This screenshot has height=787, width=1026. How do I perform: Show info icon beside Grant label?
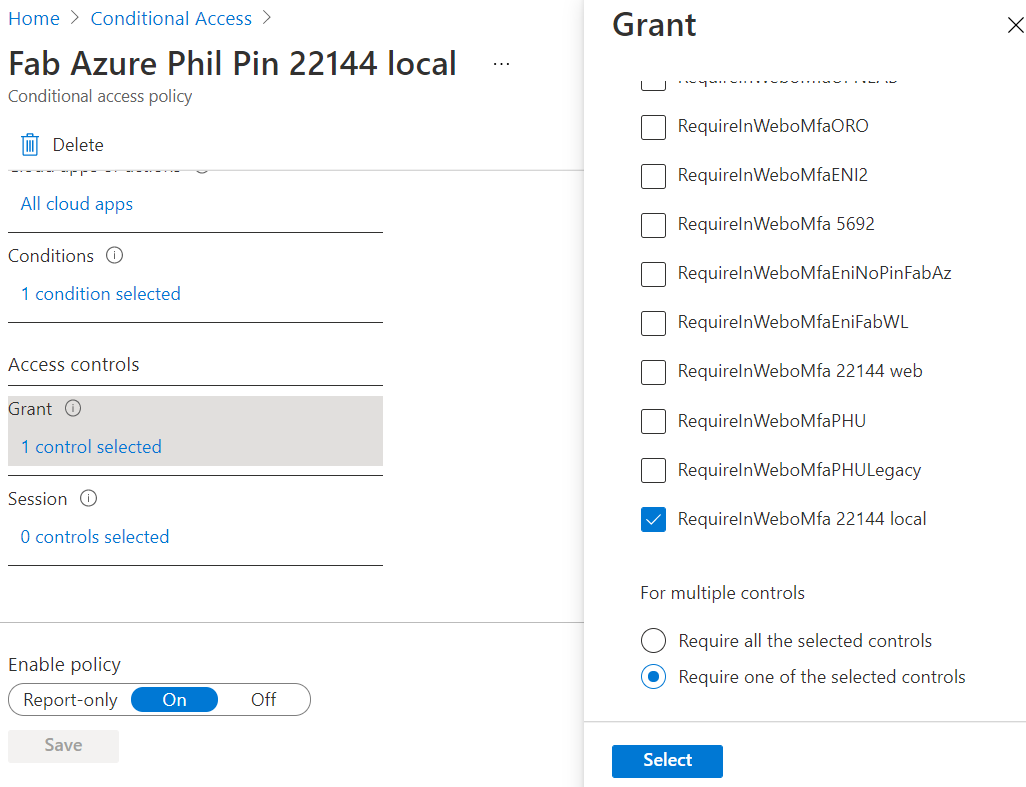point(73,409)
